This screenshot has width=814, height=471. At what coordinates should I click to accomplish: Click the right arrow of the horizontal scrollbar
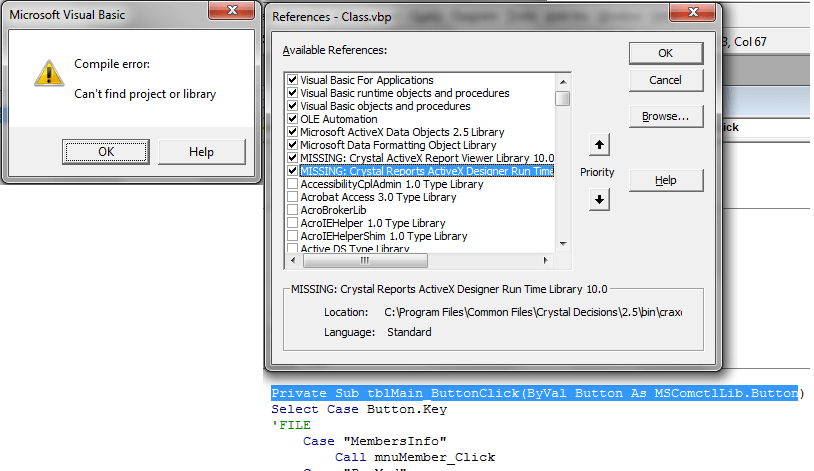point(545,260)
